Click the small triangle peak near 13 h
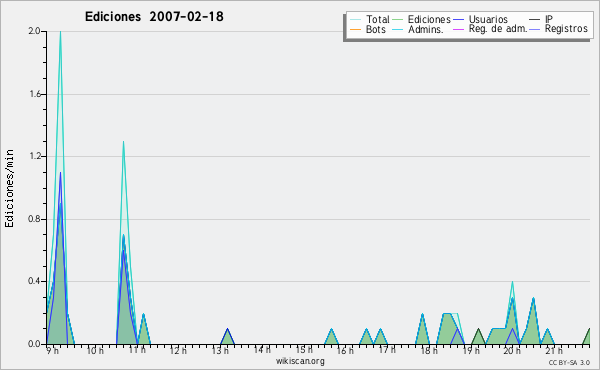600x370 pixels. (228, 329)
